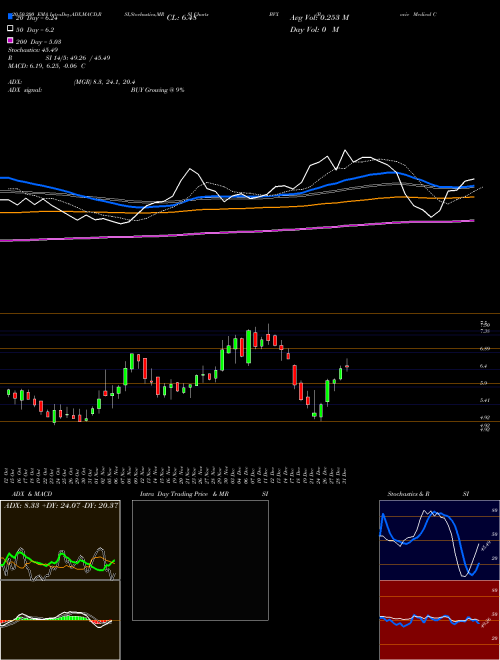This screenshot has width=500, height=660.
Task: Open the MACD histogram mini chart
Action: (60, 620)
